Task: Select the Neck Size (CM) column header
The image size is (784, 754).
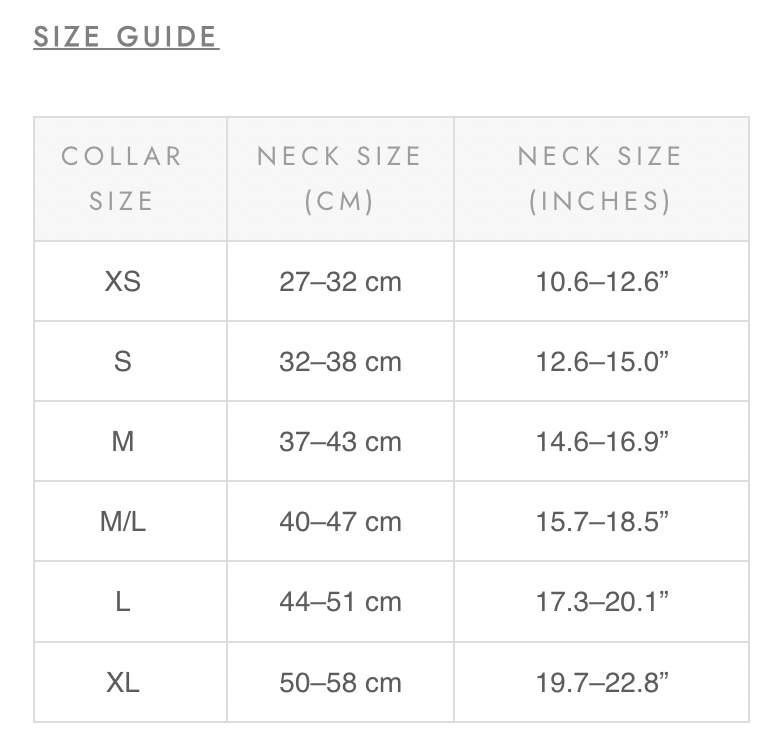Action: [x=340, y=178]
